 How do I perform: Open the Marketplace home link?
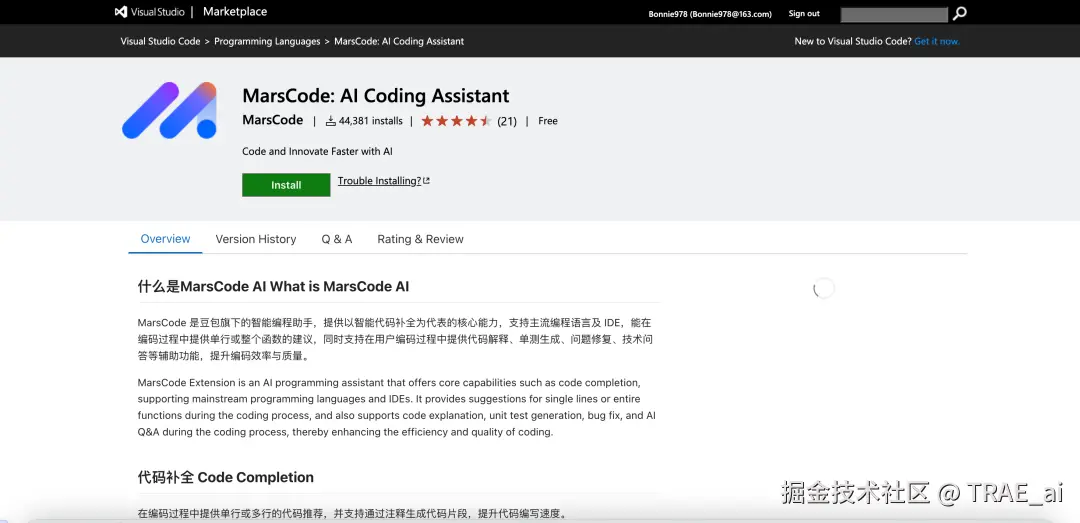[x=235, y=12]
